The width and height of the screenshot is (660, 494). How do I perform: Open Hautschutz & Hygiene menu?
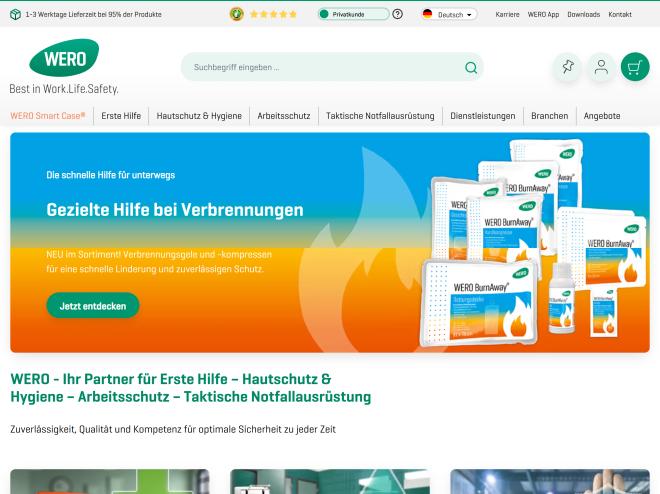pyautogui.click(x=199, y=116)
